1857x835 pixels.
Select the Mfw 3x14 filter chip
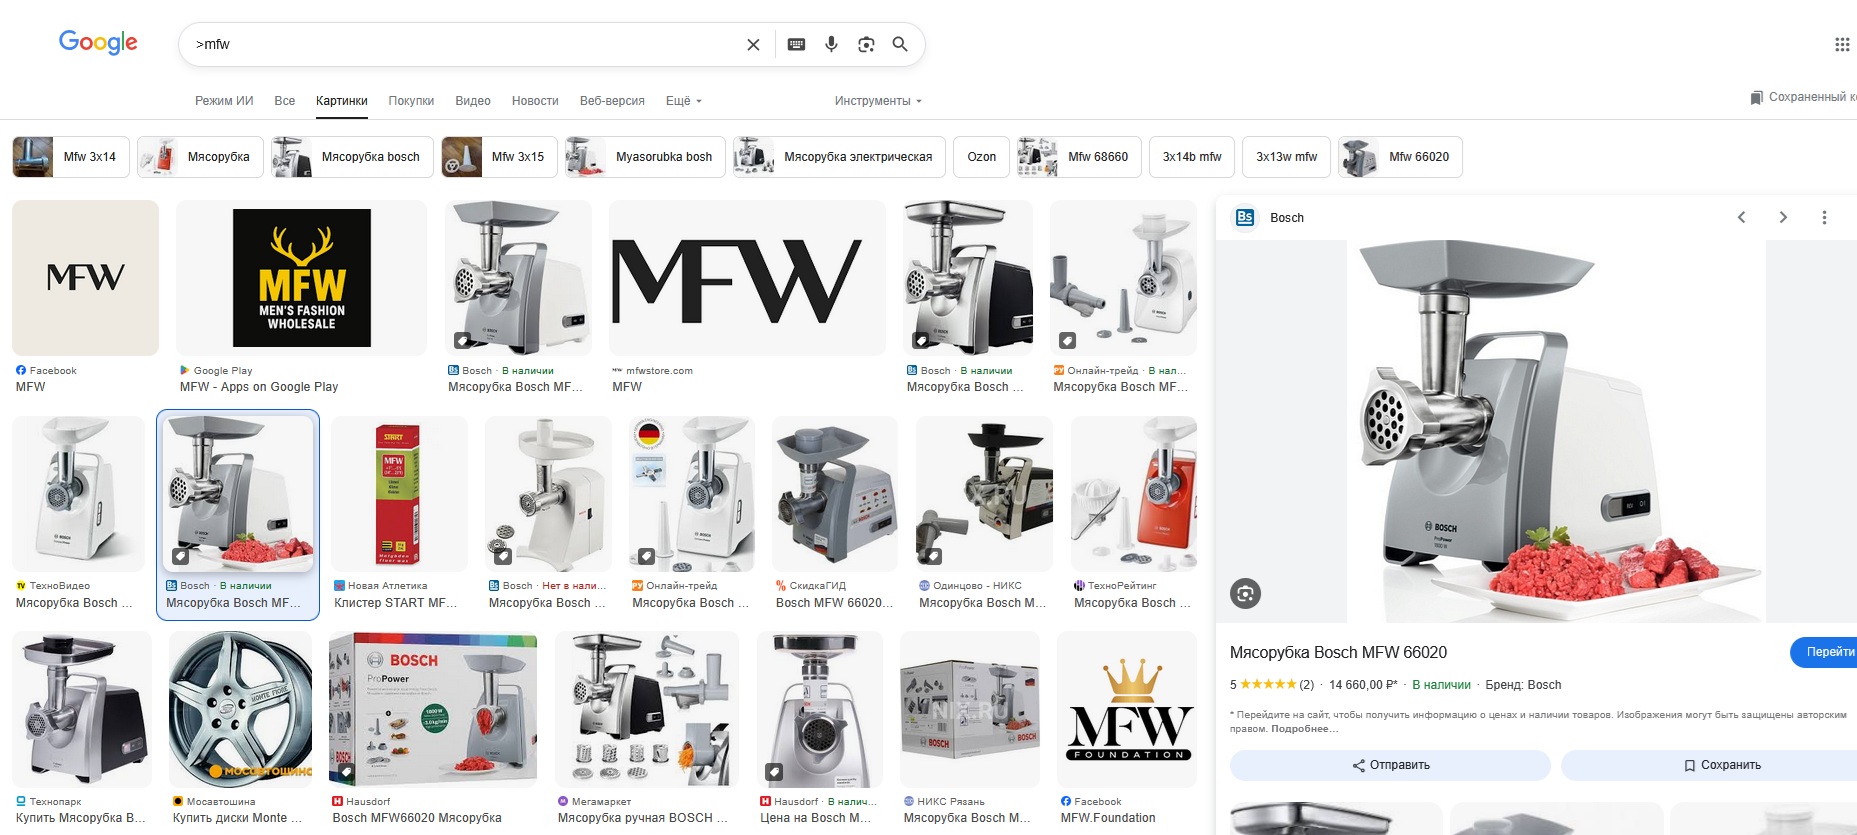pos(71,157)
